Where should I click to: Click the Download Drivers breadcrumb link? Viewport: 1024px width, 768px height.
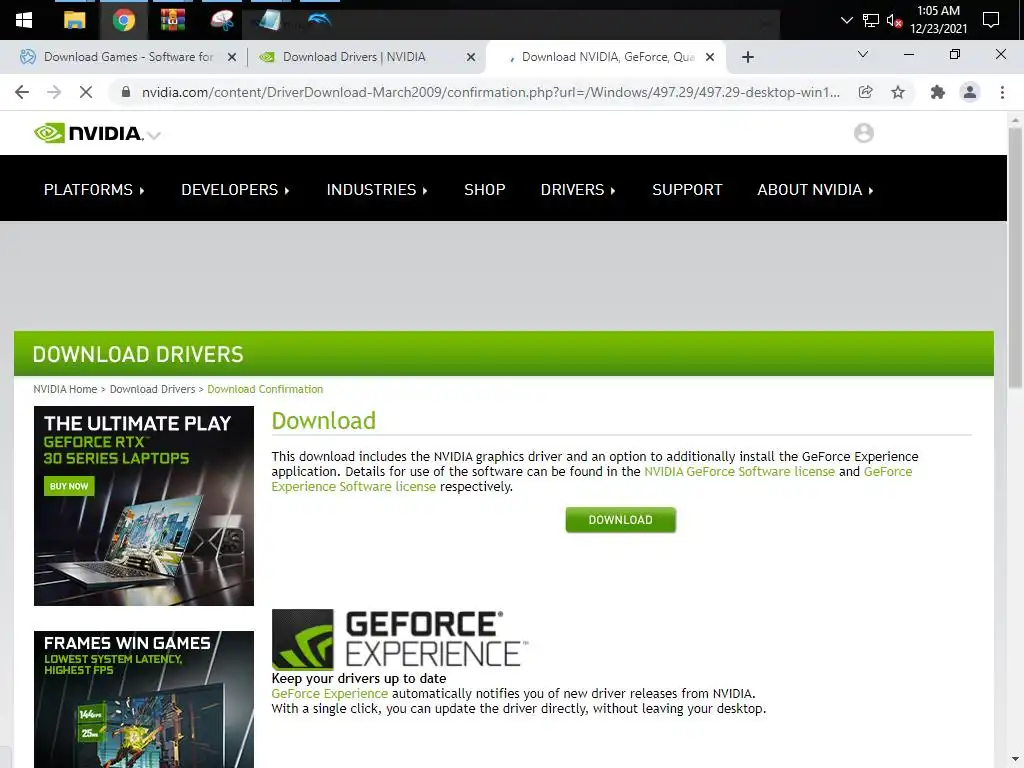pos(152,389)
